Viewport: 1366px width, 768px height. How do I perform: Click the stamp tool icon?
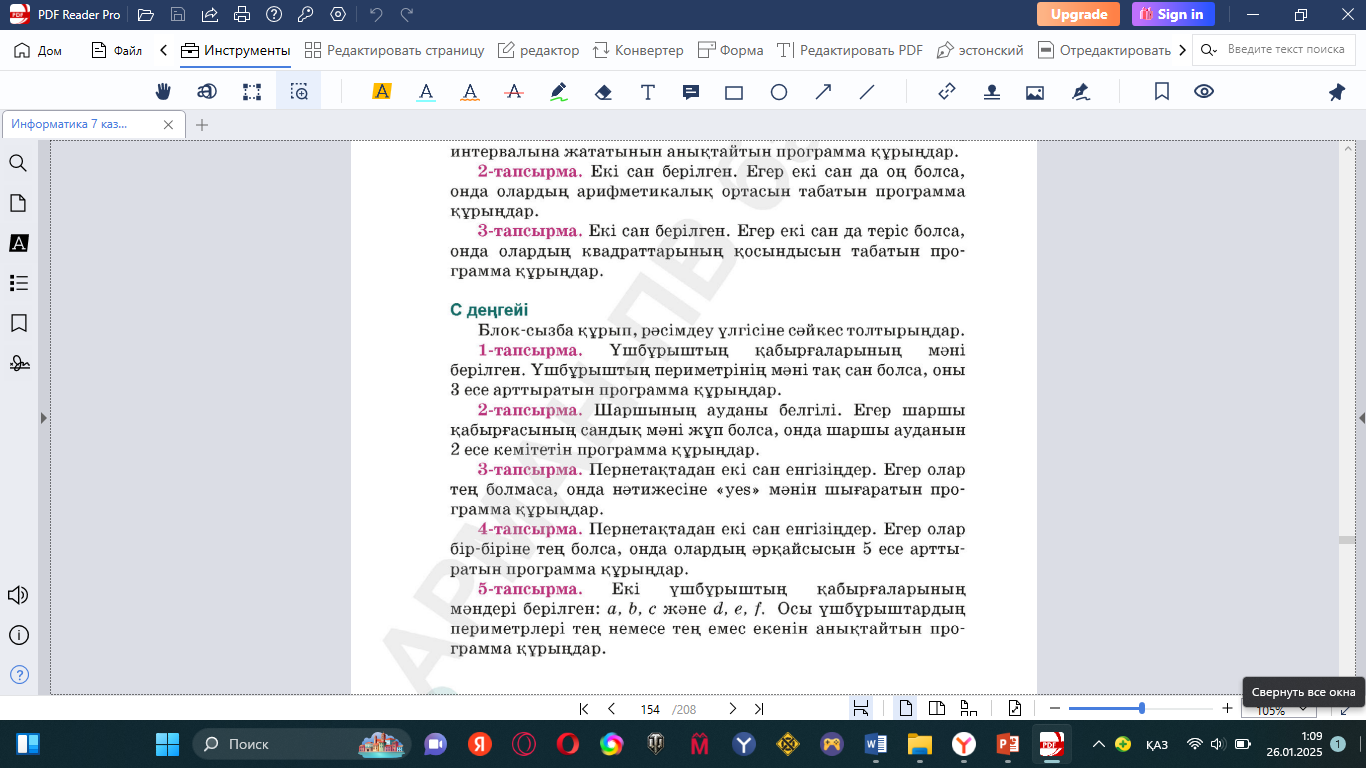[991, 92]
